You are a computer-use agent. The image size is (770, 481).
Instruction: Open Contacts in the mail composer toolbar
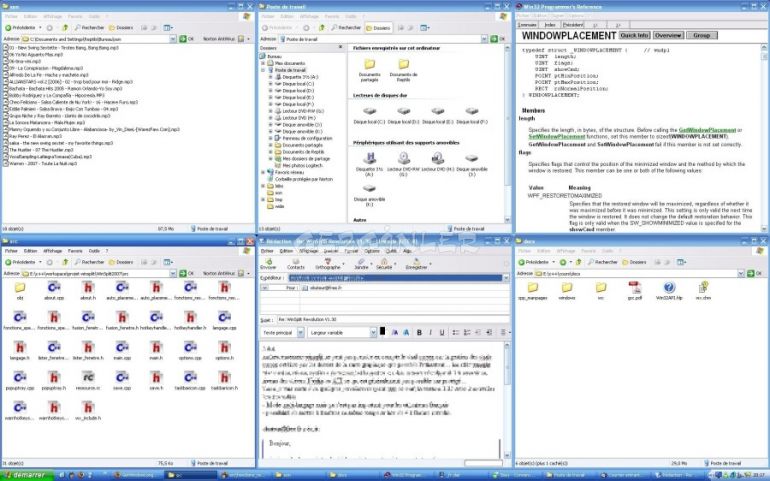[x=296, y=264]
